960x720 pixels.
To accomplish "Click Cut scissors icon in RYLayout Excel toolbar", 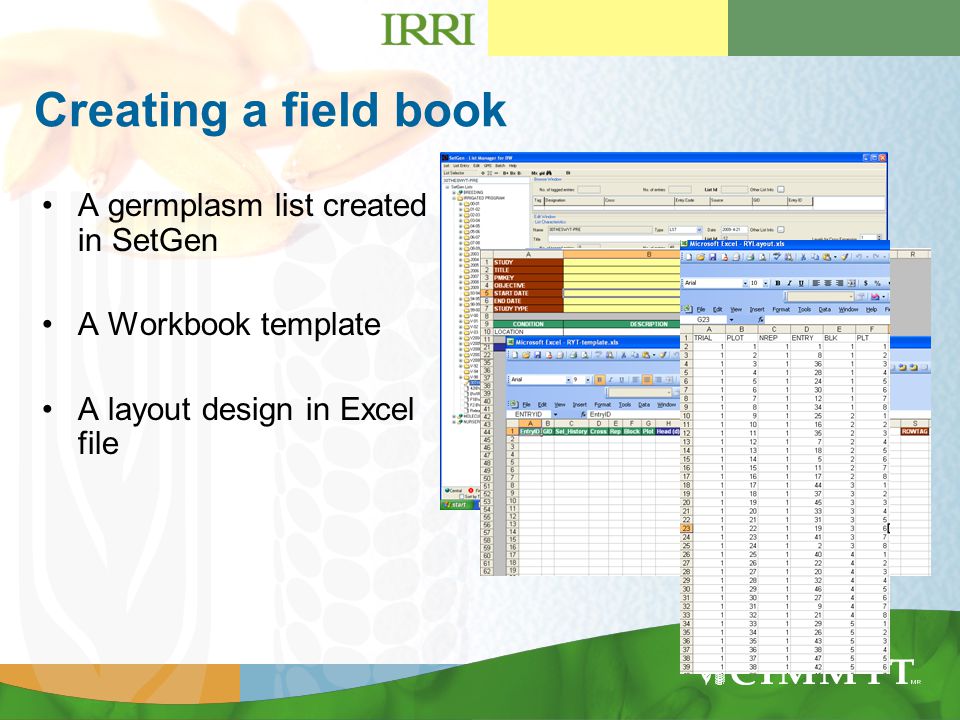I will [803, 257].
